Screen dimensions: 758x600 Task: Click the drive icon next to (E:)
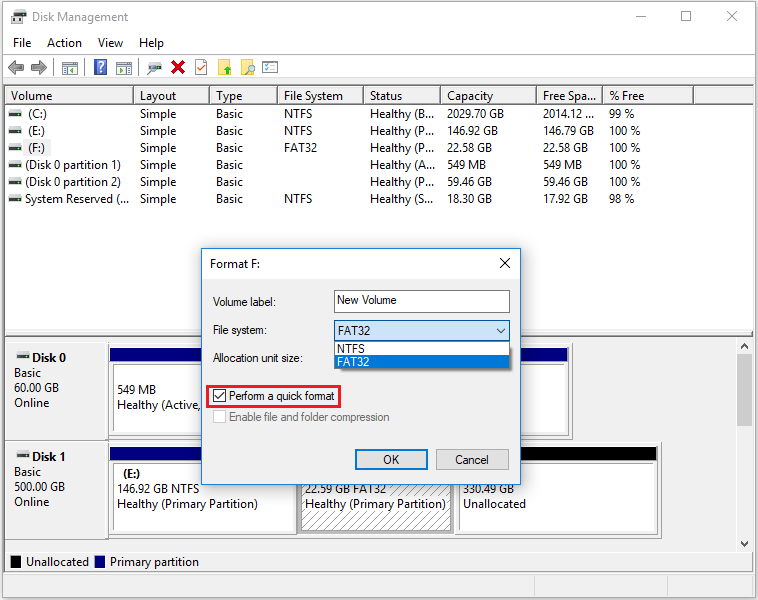pyautogui.click(x=15, y=131)
